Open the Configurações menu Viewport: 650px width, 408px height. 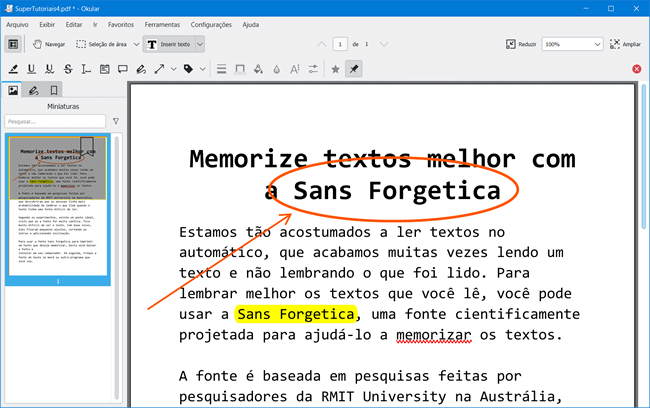point(211,25)
